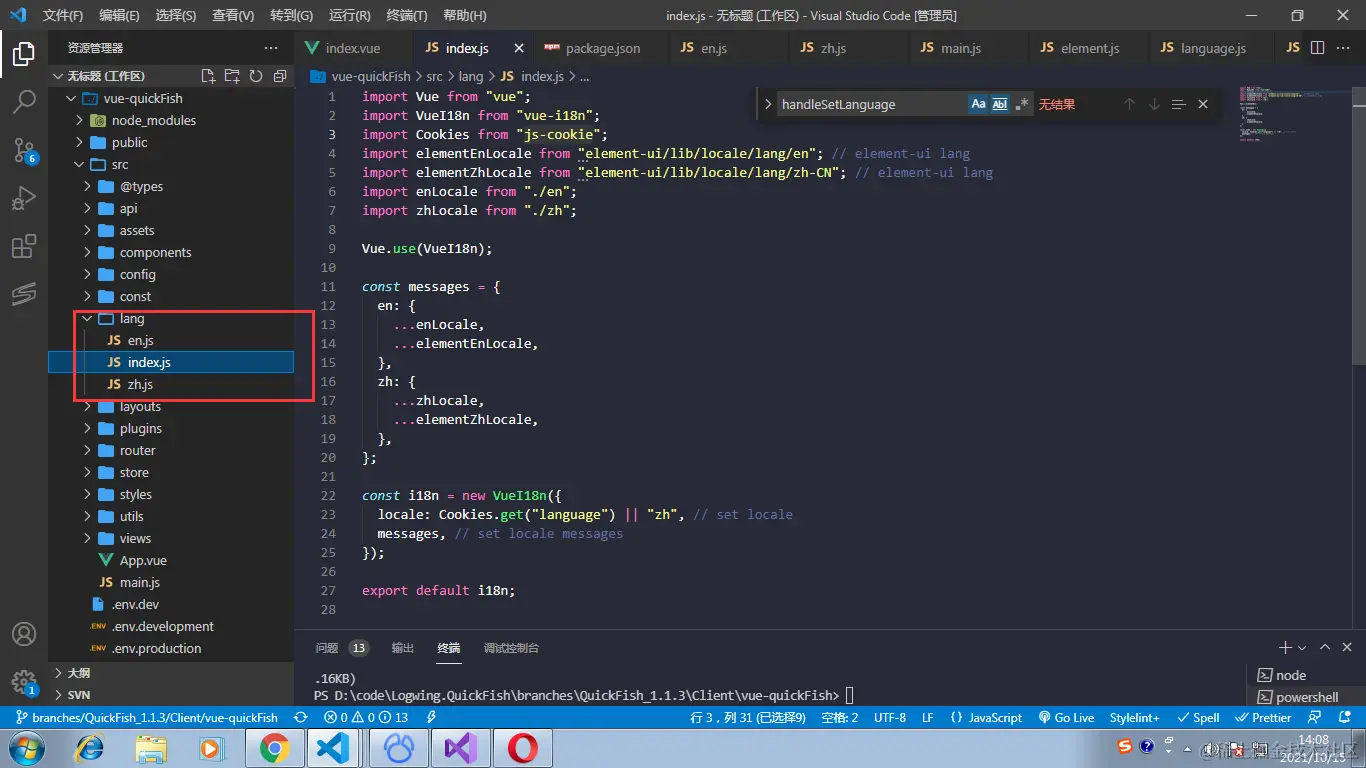1366x768 pixels.
Task: Toggle Match Whole Word in find widget
Action: [1000, 104]
